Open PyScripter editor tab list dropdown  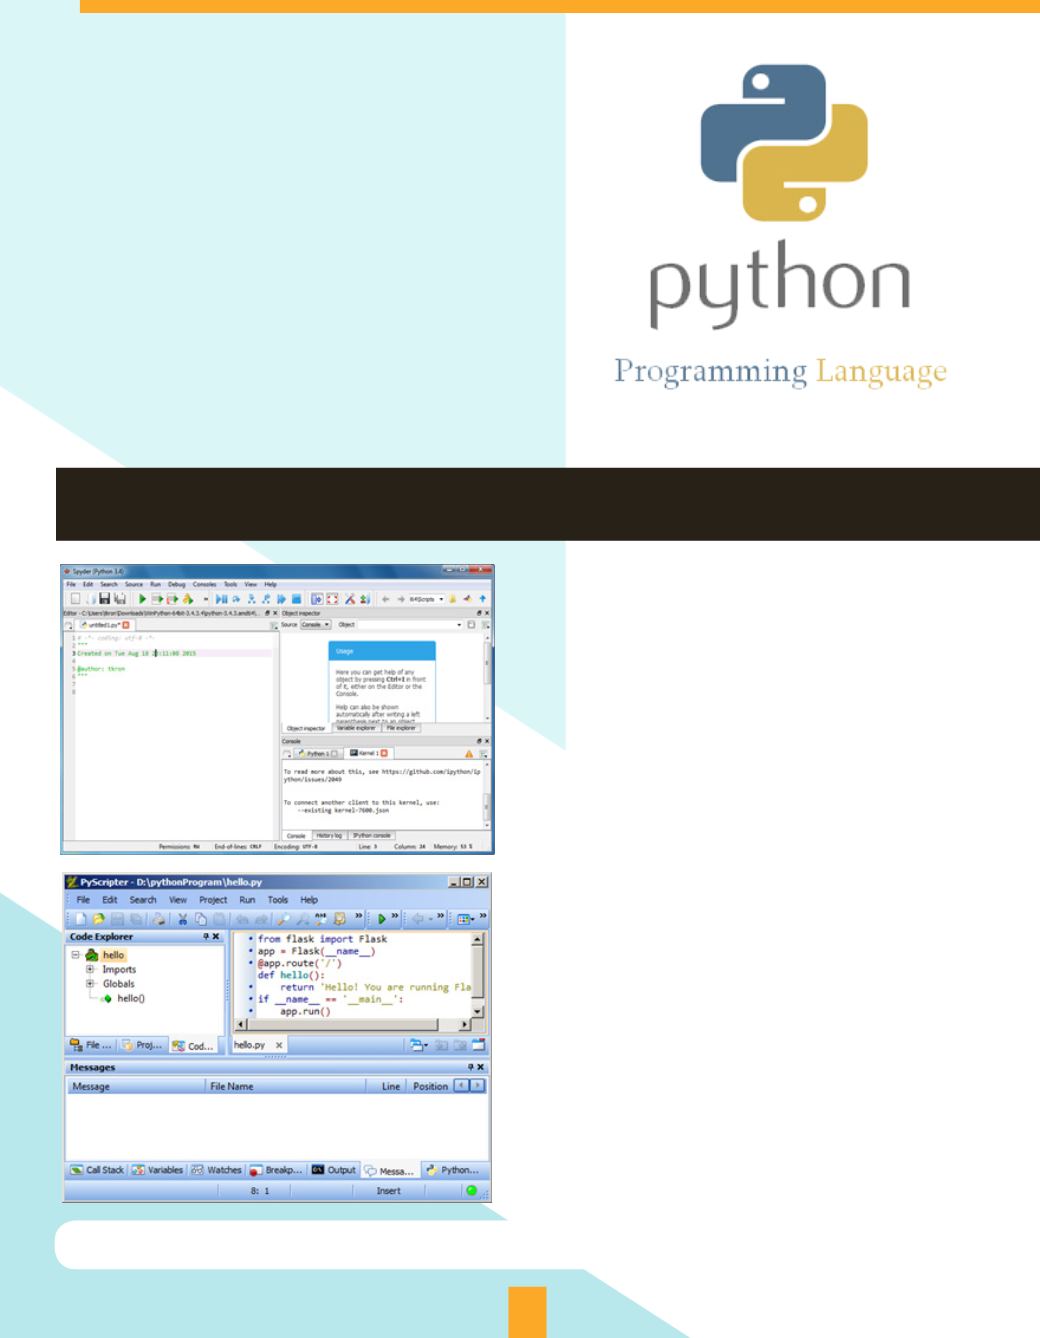(x=417, y=1045)
